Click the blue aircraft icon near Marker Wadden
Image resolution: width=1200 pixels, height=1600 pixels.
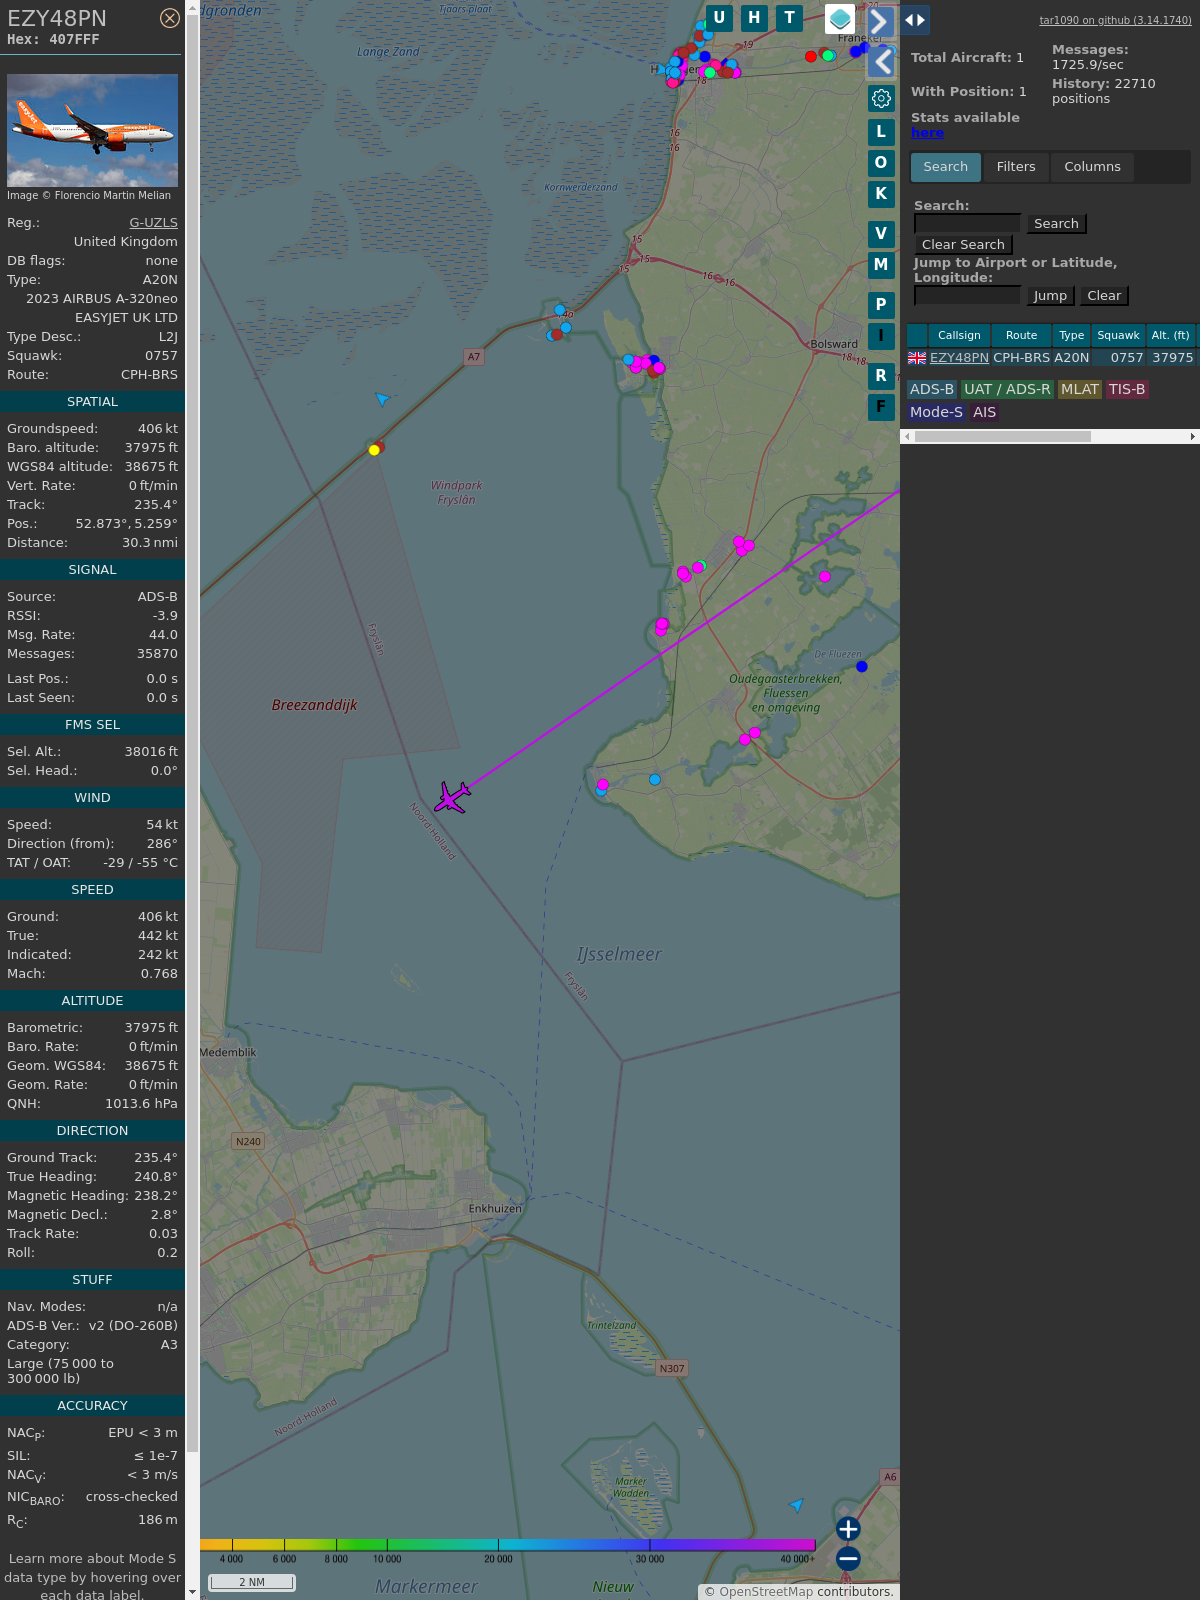coord(796,1504)
